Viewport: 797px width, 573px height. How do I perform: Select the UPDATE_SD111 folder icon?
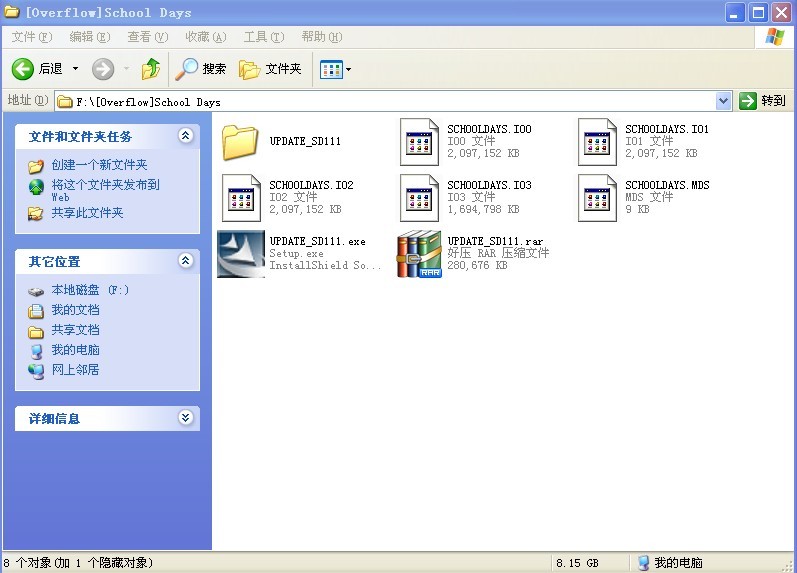(x=240, y=142)
